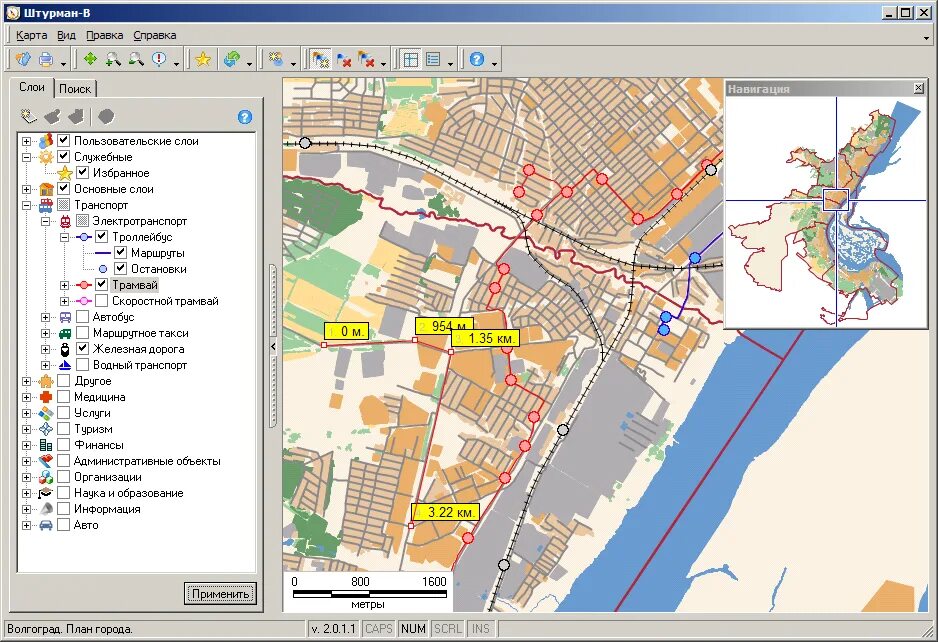This screenshot has height=642, width=938.
Task: Collapse the Транспорт tree node
Action: point(26,205)
